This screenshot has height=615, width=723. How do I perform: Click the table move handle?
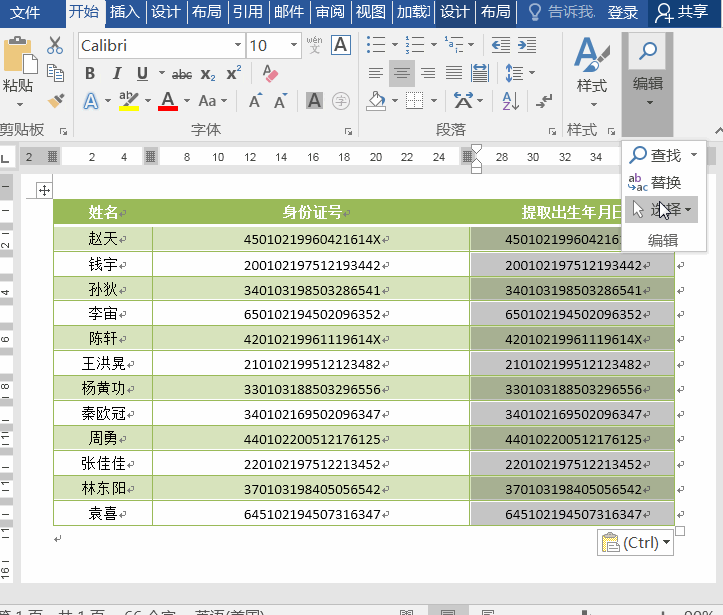click(44, 190)
